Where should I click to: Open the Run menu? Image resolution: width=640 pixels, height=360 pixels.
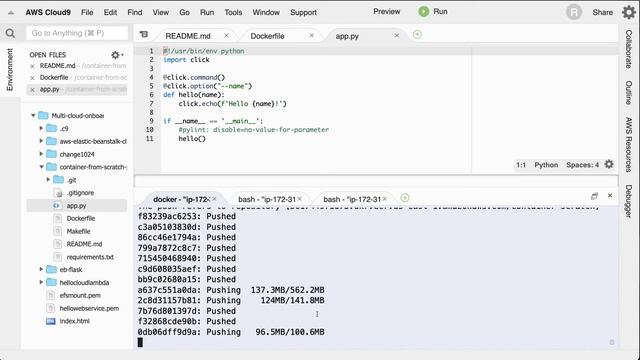[x=207, y=12]
